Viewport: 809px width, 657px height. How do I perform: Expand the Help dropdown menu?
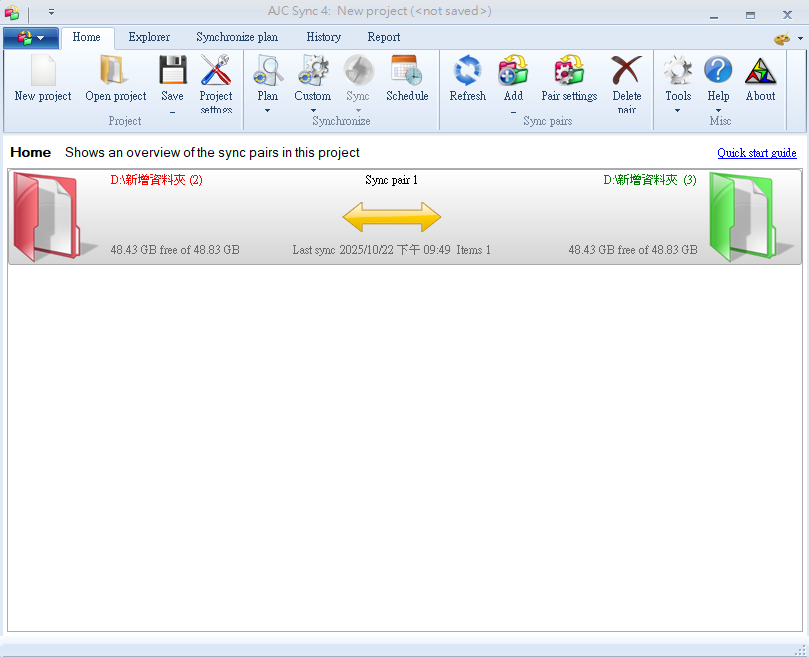718,110
